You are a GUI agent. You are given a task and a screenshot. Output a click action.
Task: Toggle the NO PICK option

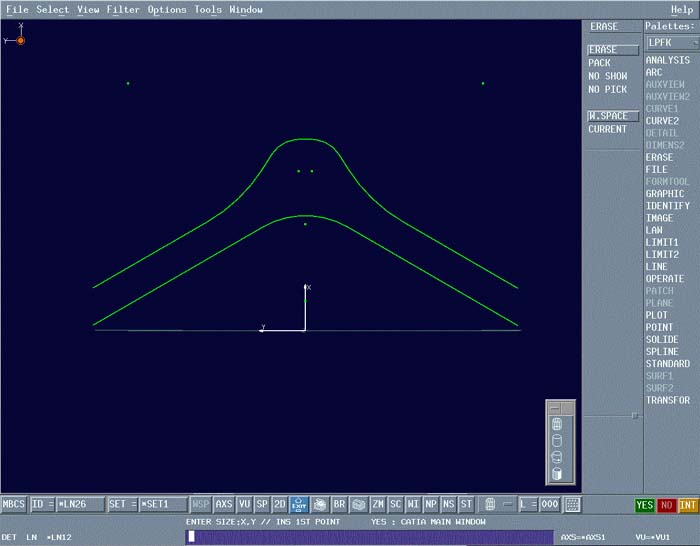click(608, 89)
